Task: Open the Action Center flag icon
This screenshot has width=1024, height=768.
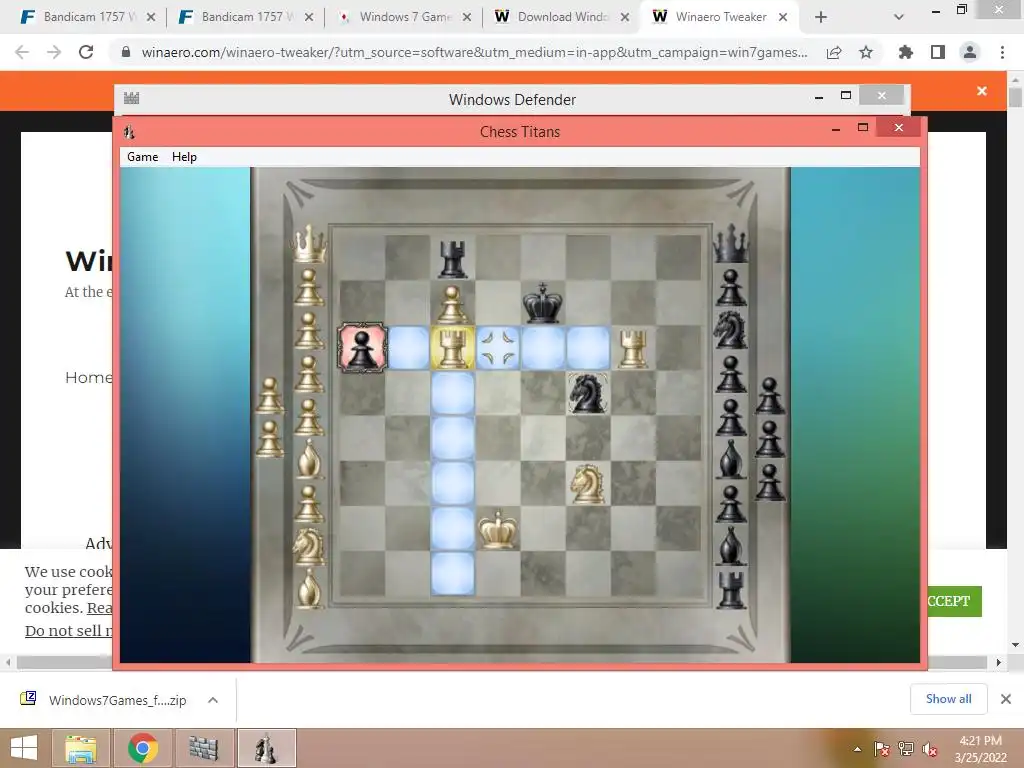Action: (x=882, y=749)
